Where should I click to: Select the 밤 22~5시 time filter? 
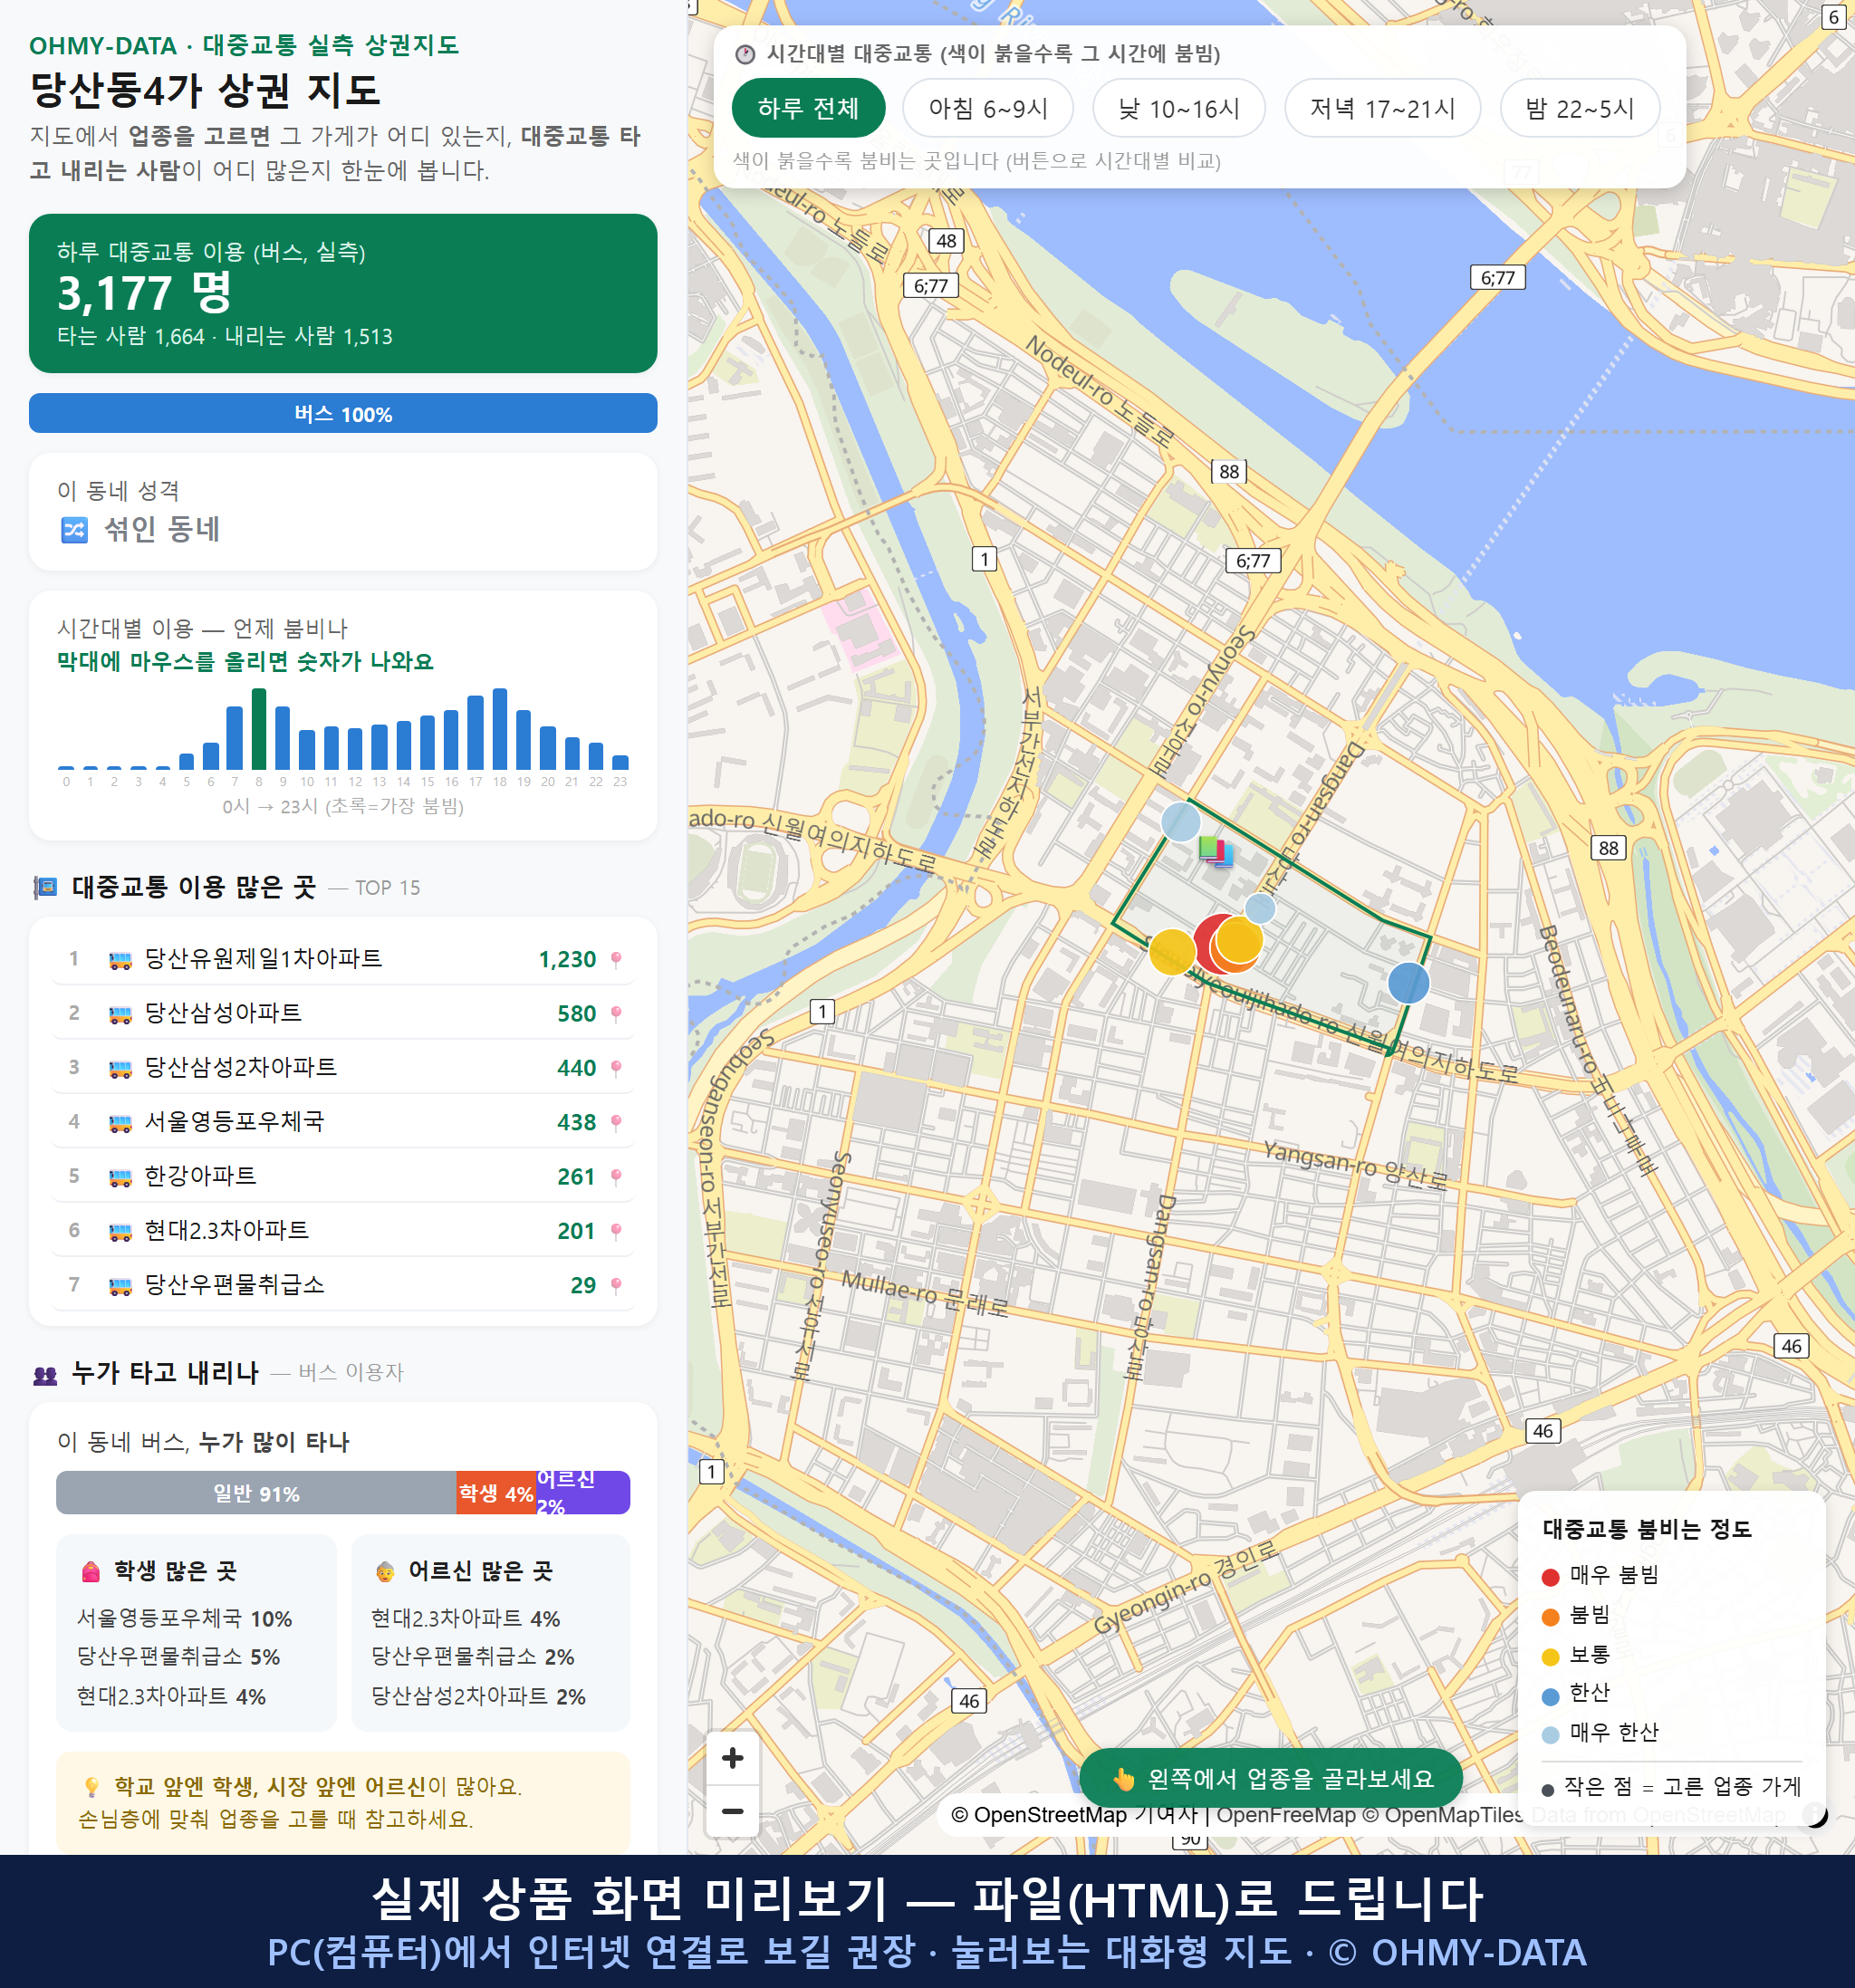1580,108
